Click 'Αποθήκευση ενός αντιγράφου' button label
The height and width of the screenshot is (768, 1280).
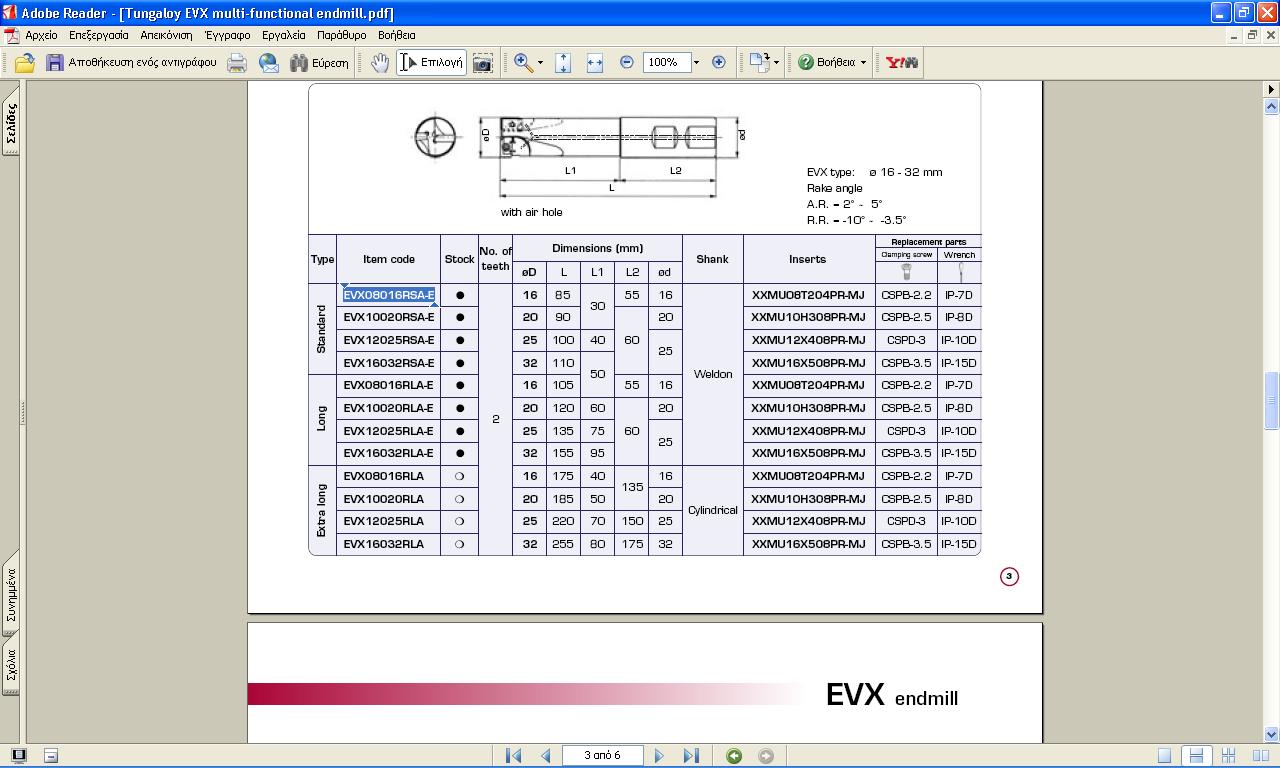(x=142, y=62)
